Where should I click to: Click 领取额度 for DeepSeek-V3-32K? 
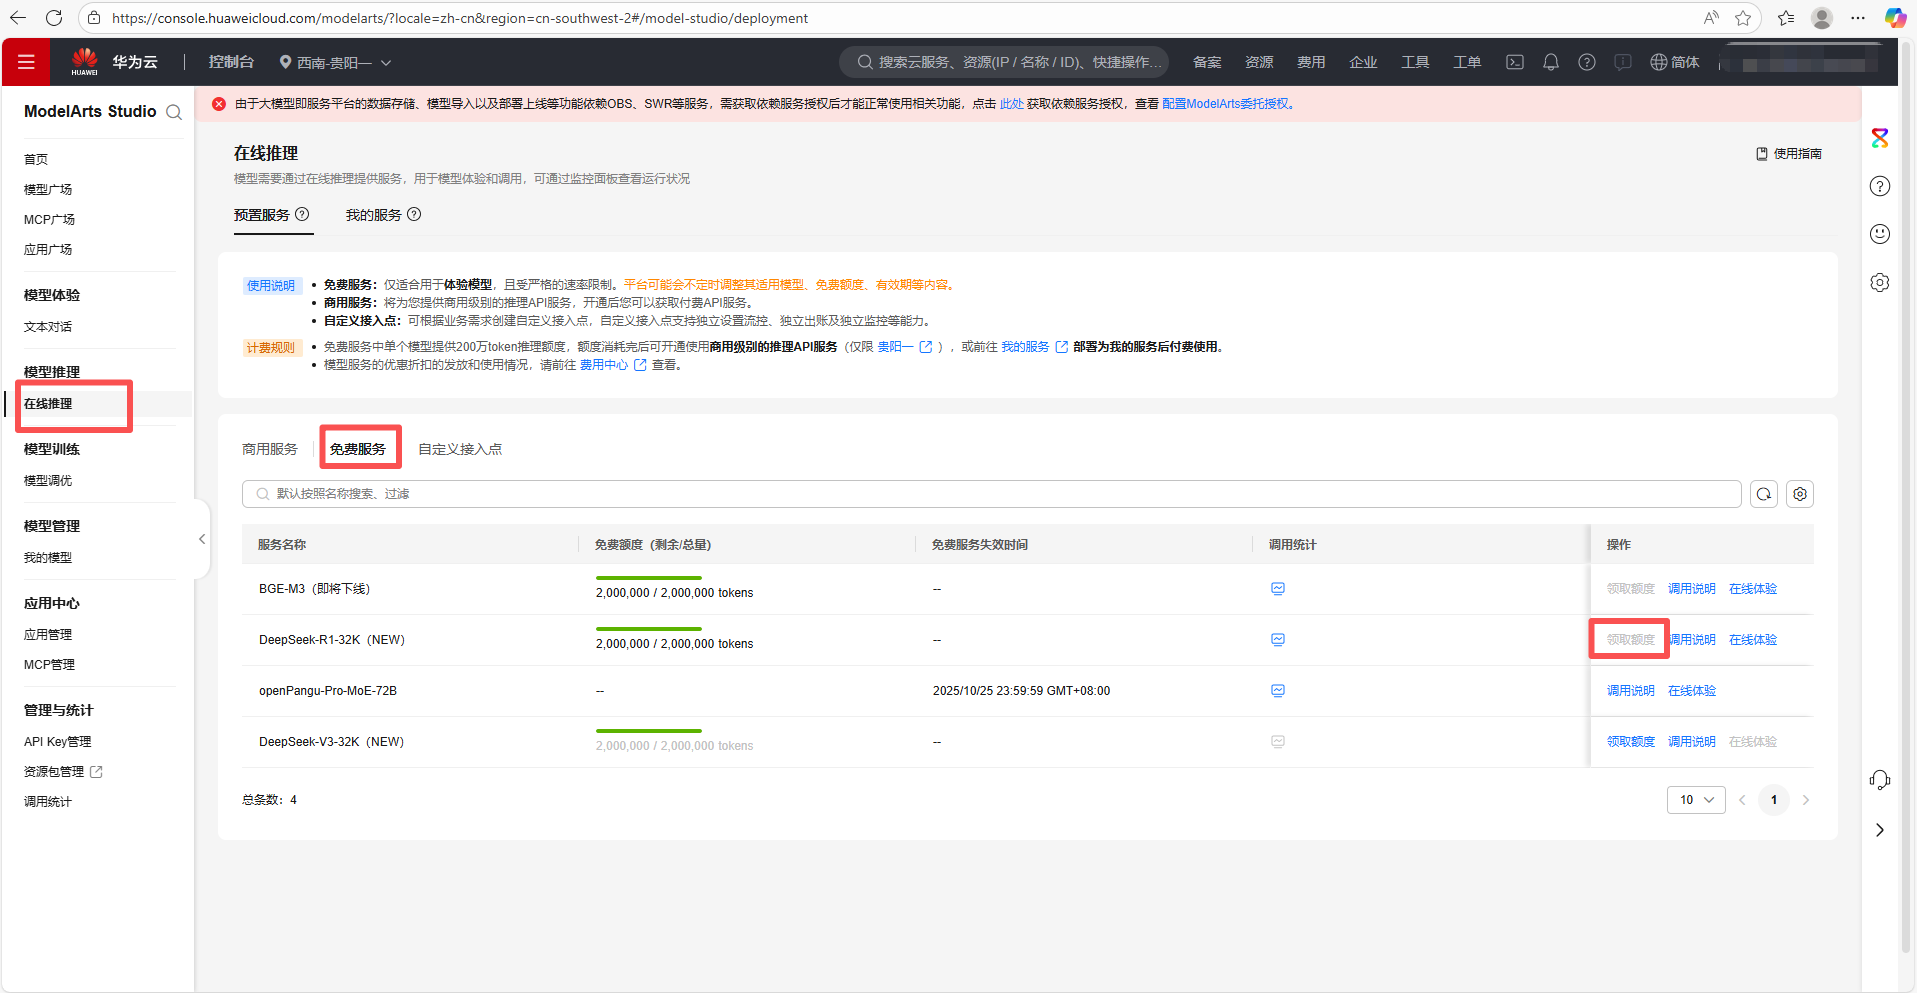pyautogui.click(x=1631, y=742)
